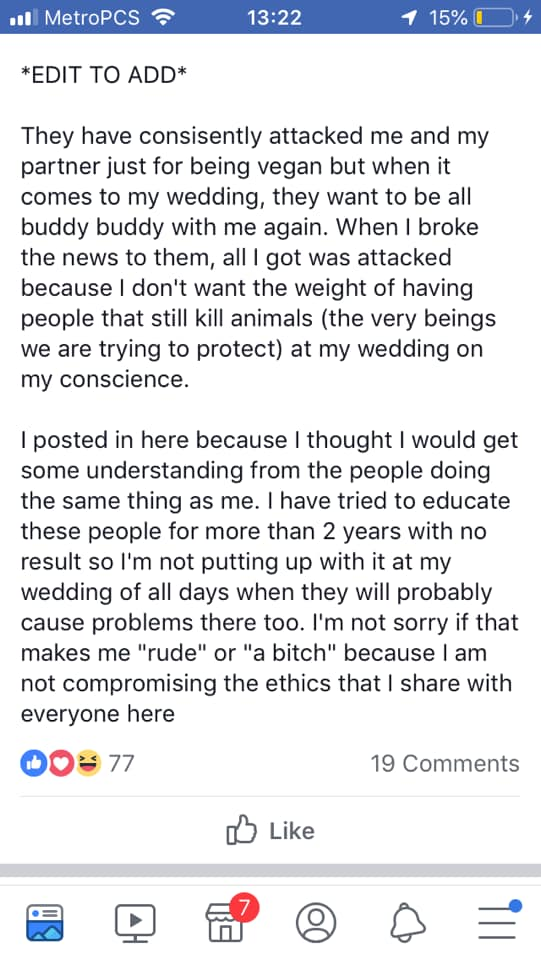Image resolution: width=541 pixels, height=960 pixels.
Task: Open the News Feed tab icon
Action: point(45,921)
